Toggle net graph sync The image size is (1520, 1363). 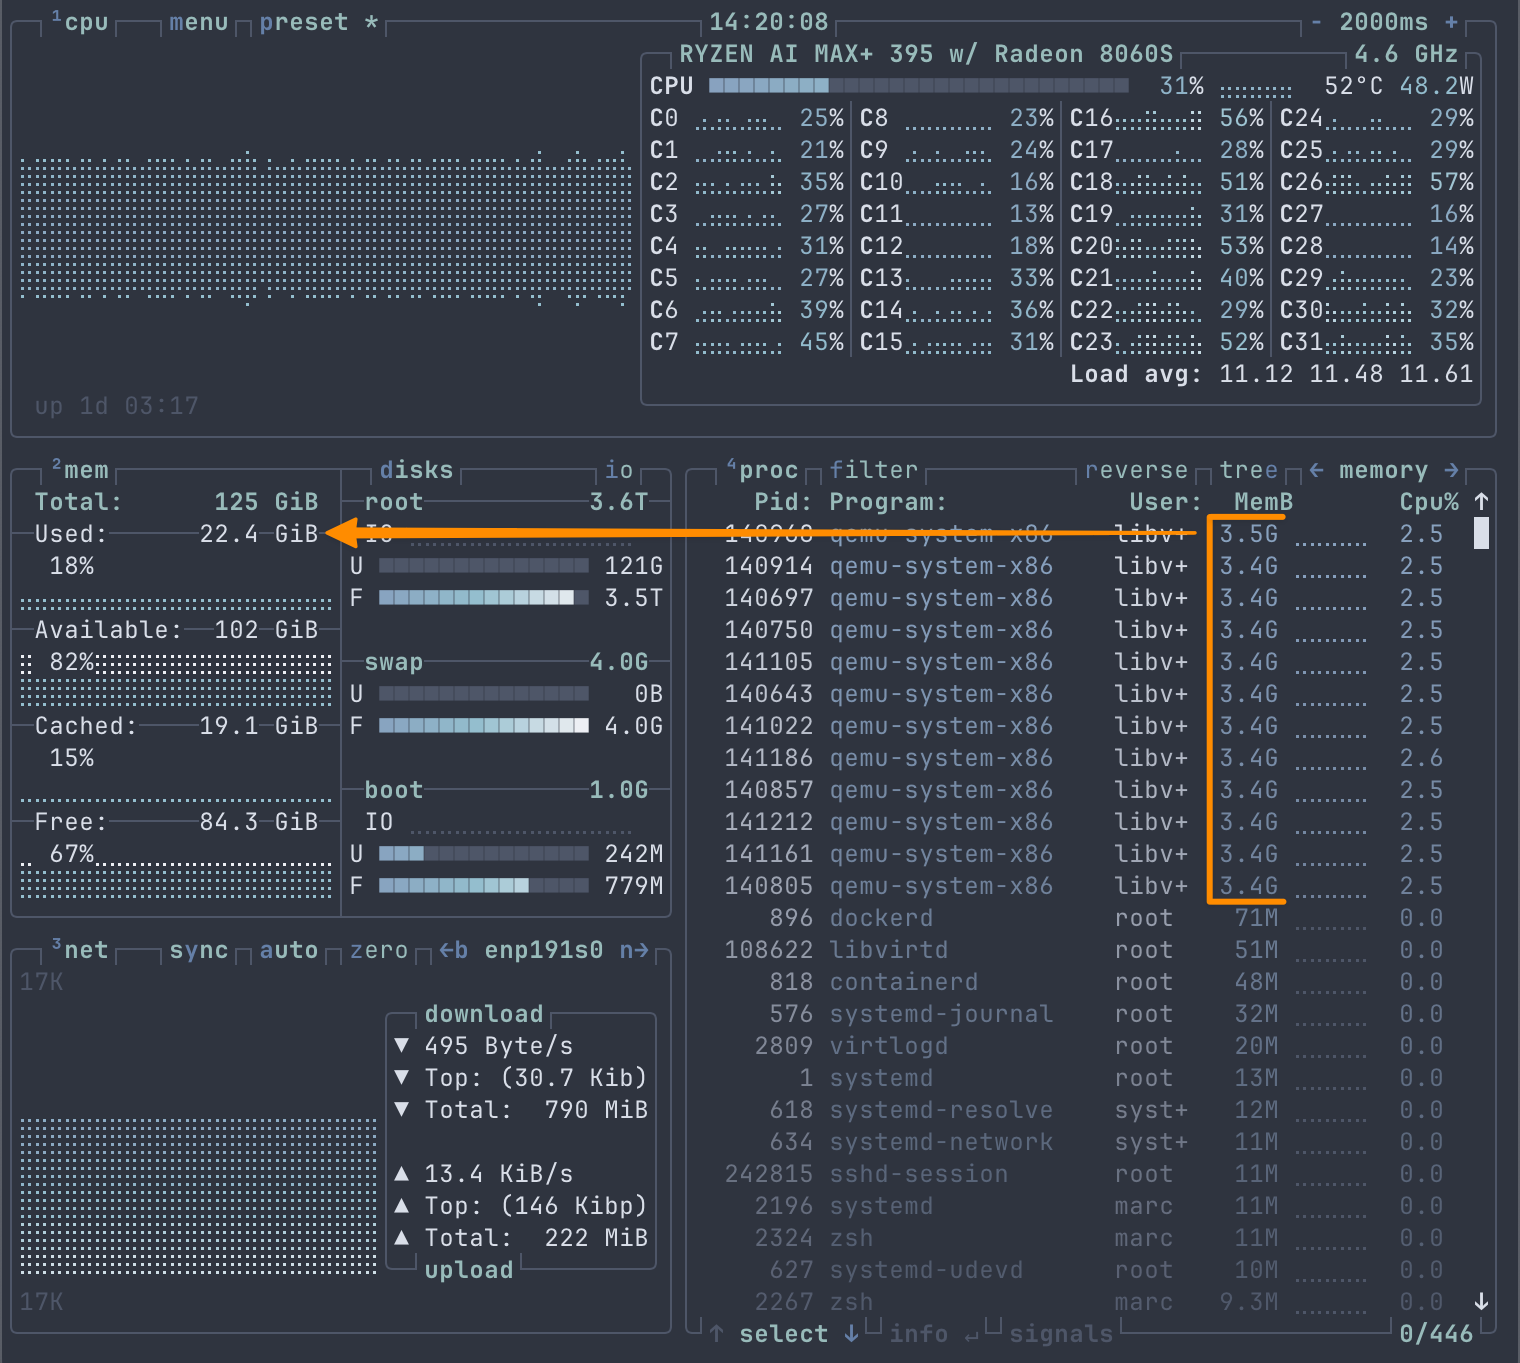pos(198,950)
